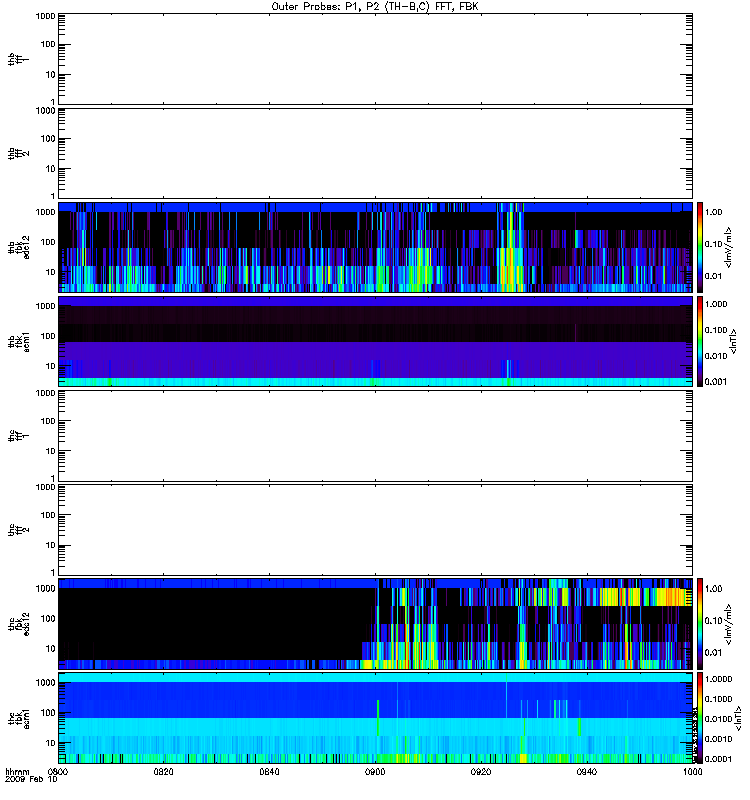The height and width of the screenshot is (800, 750).
Task: Click the 'thb fbk edc12' panel y-axis title
Action: point(19,247)
